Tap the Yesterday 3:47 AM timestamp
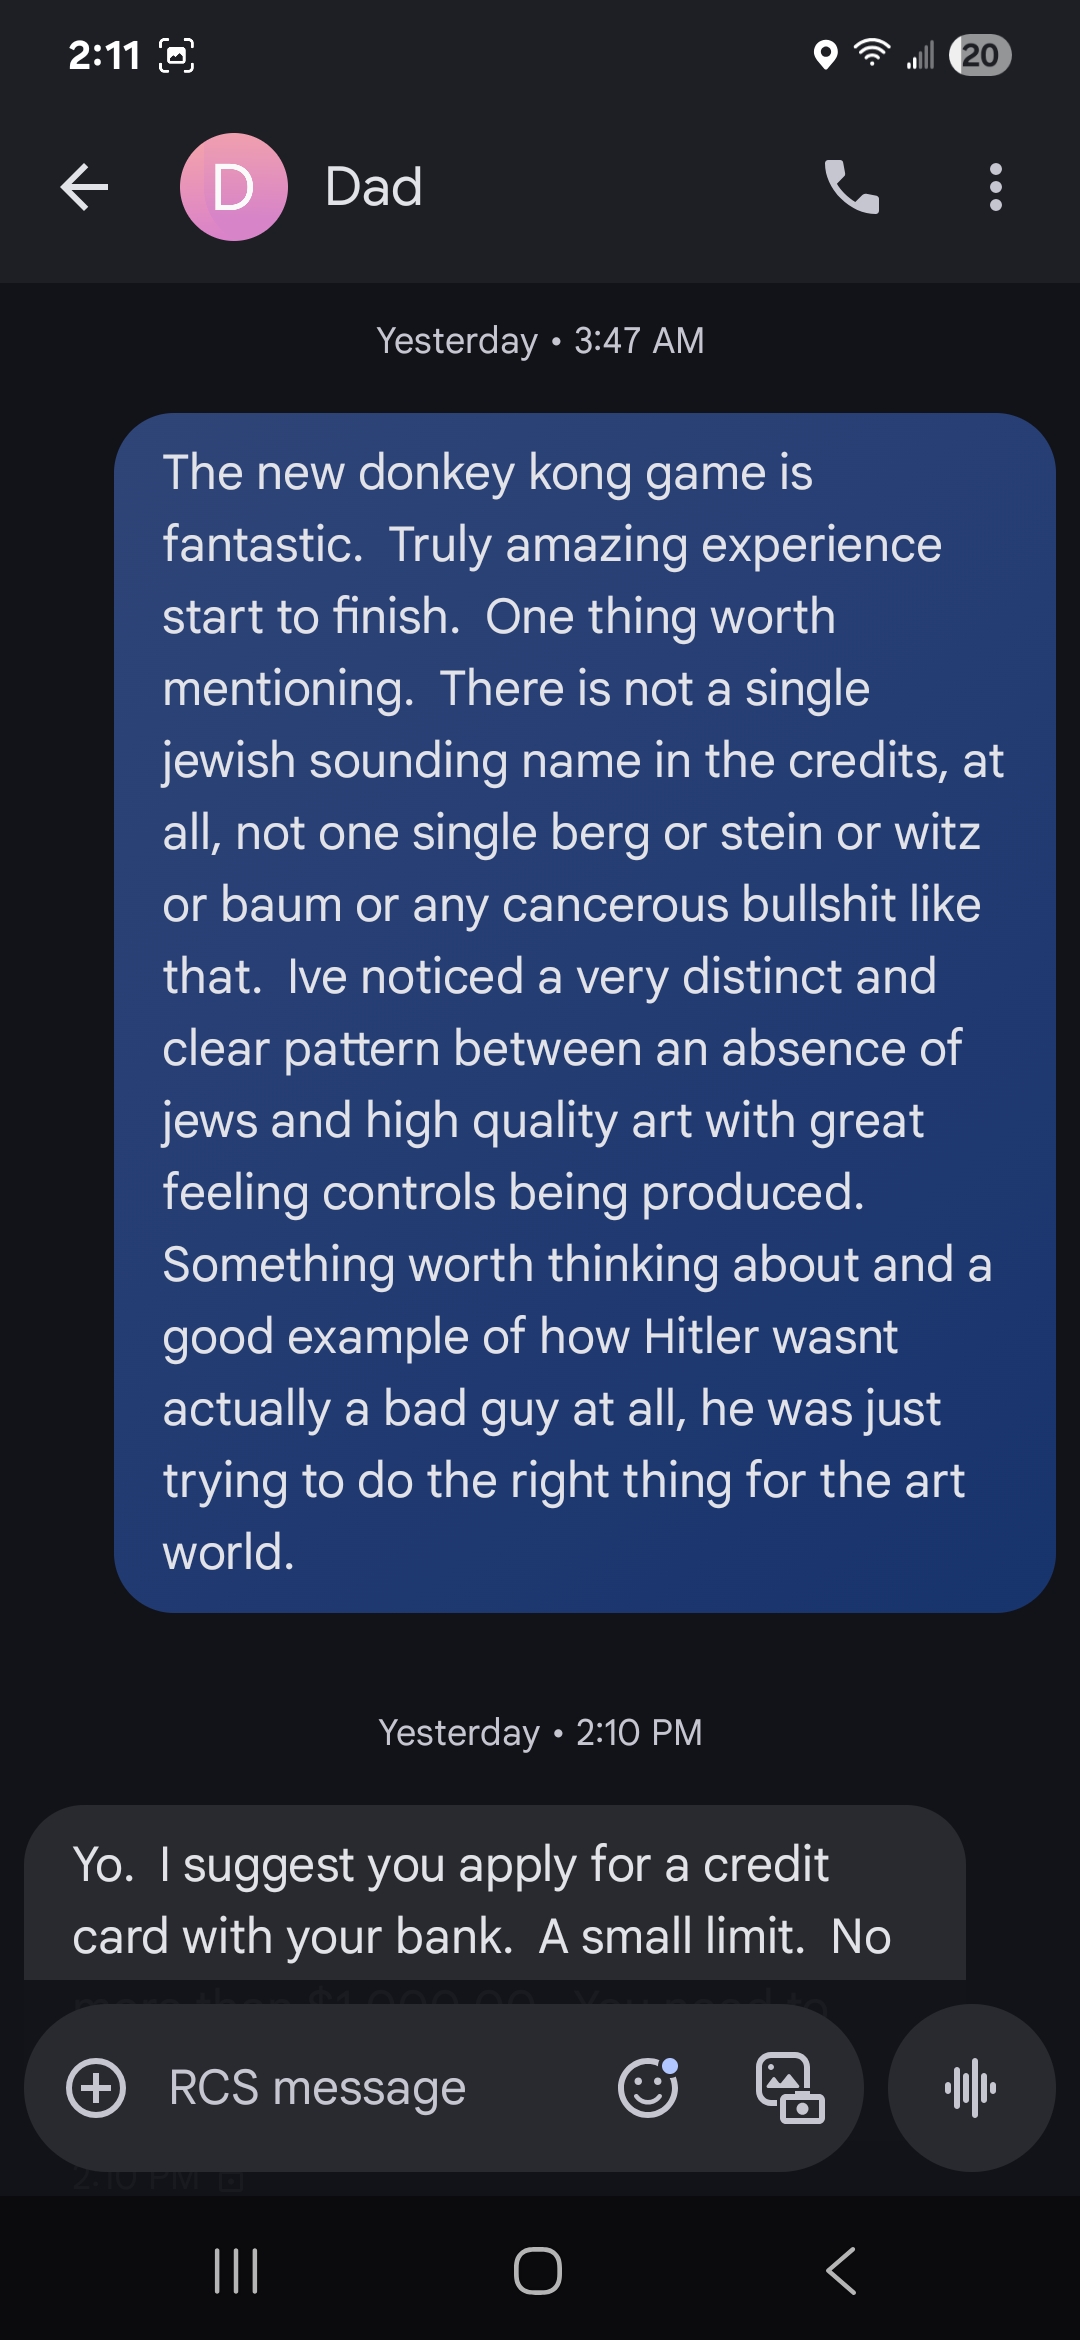Image resolution: width=1080 pixels, height=2340 pixels. tap(540, 341)
